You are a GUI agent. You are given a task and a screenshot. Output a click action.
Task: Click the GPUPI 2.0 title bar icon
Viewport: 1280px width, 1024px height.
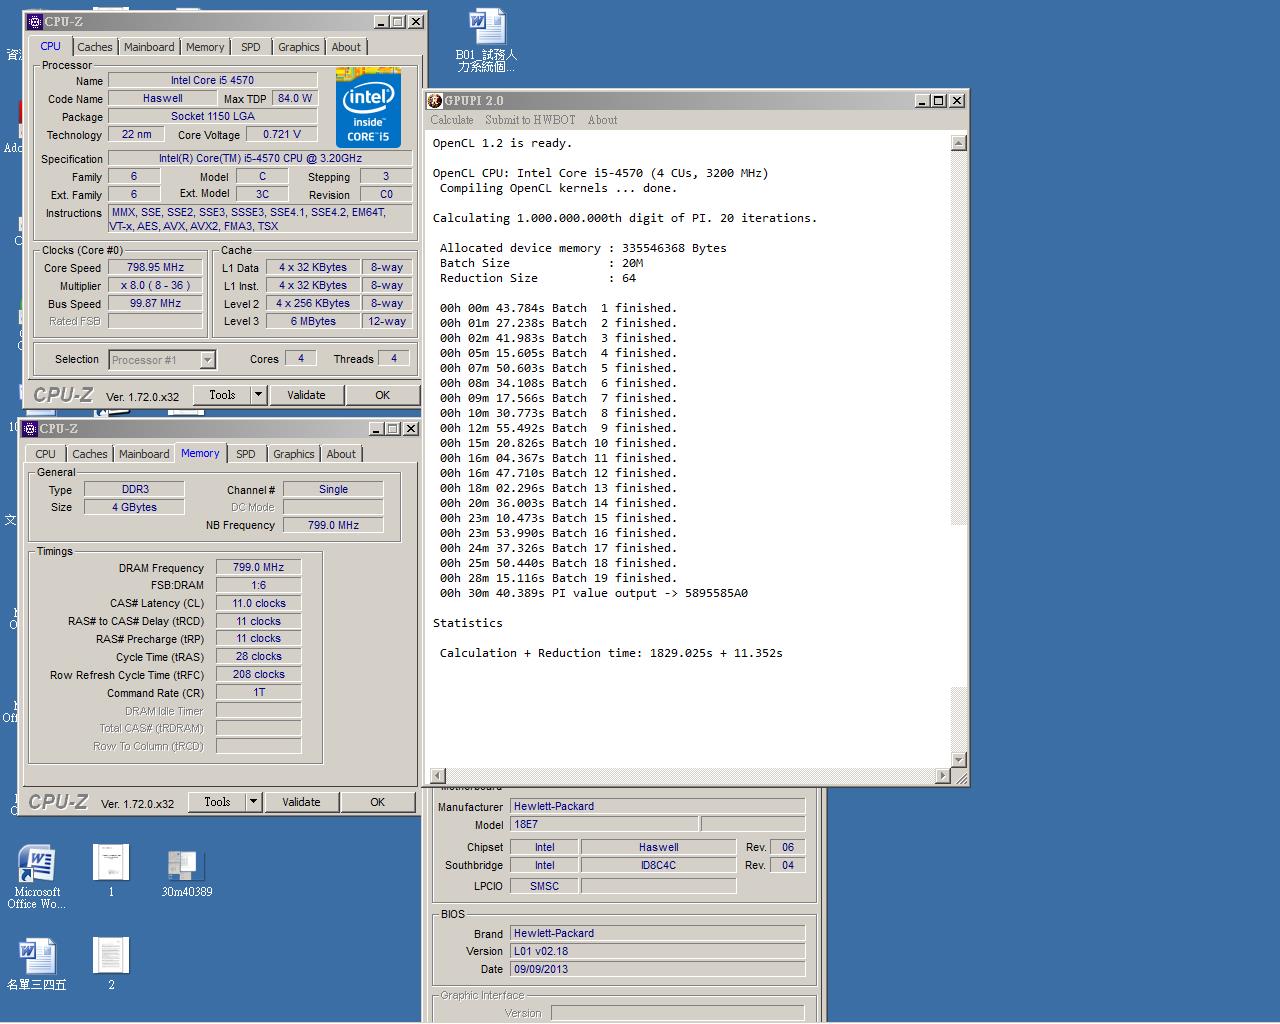pyautogui.click(x=435, y=100)
